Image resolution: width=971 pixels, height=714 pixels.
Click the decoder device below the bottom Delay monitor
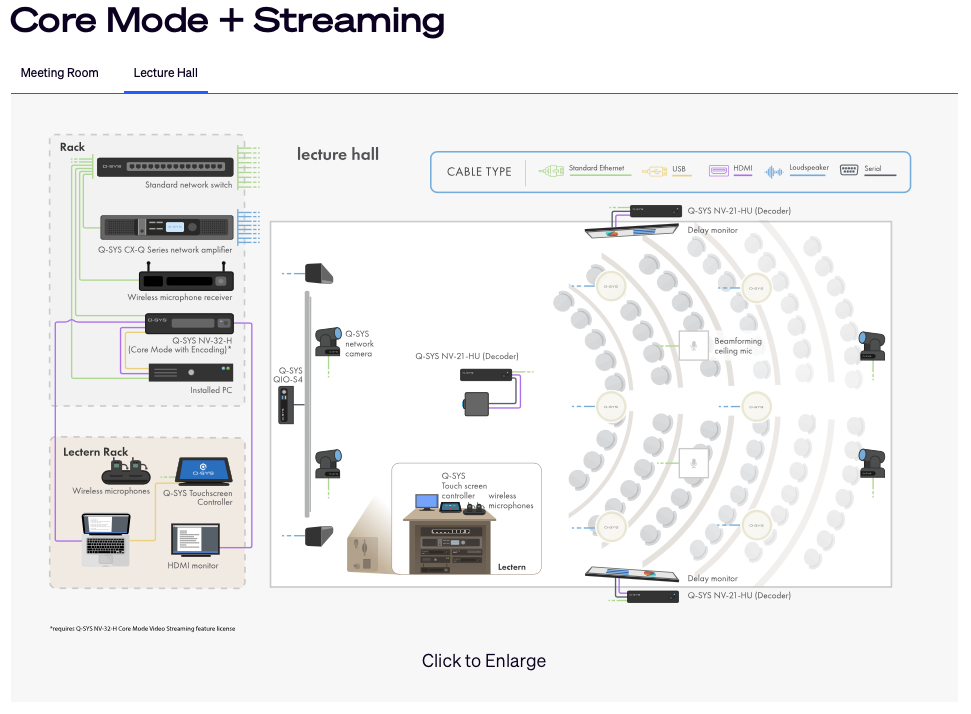coord(653,597)
